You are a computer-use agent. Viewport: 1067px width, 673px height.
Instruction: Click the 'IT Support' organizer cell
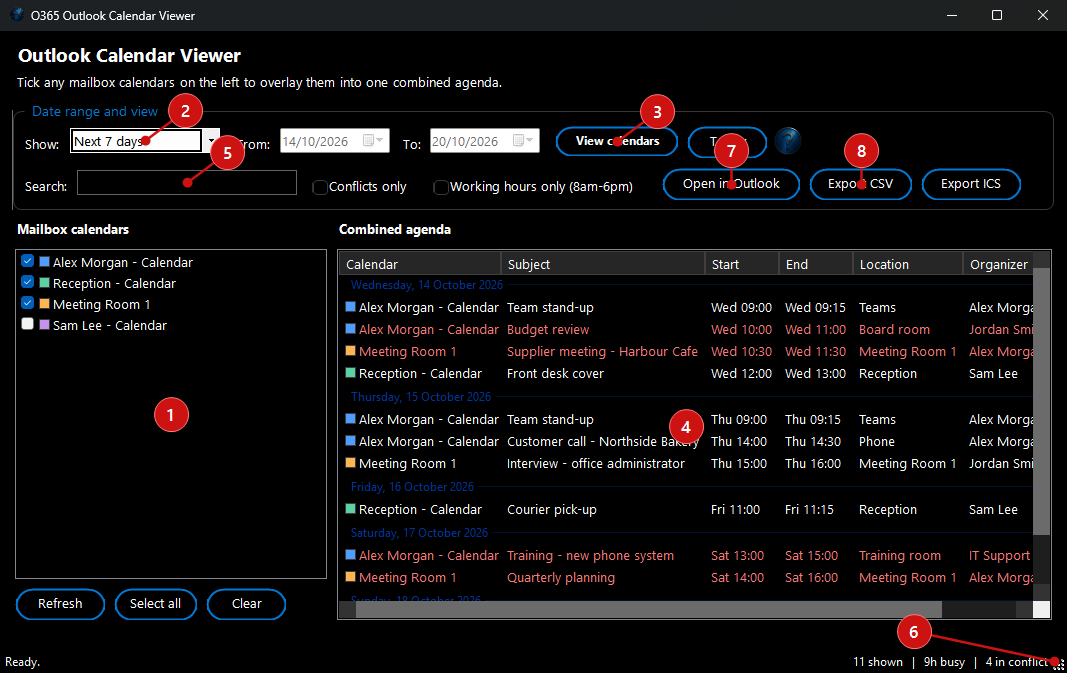1000,556
